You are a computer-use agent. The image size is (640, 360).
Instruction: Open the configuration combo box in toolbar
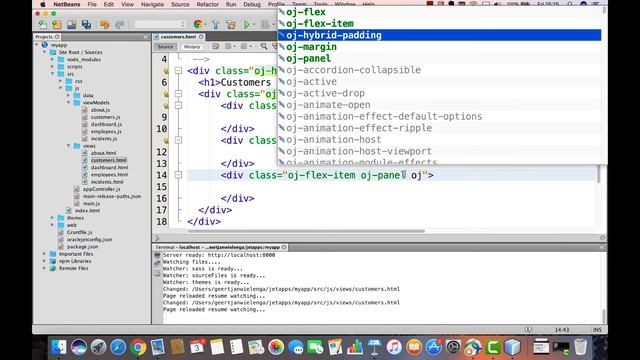[160, 25]
